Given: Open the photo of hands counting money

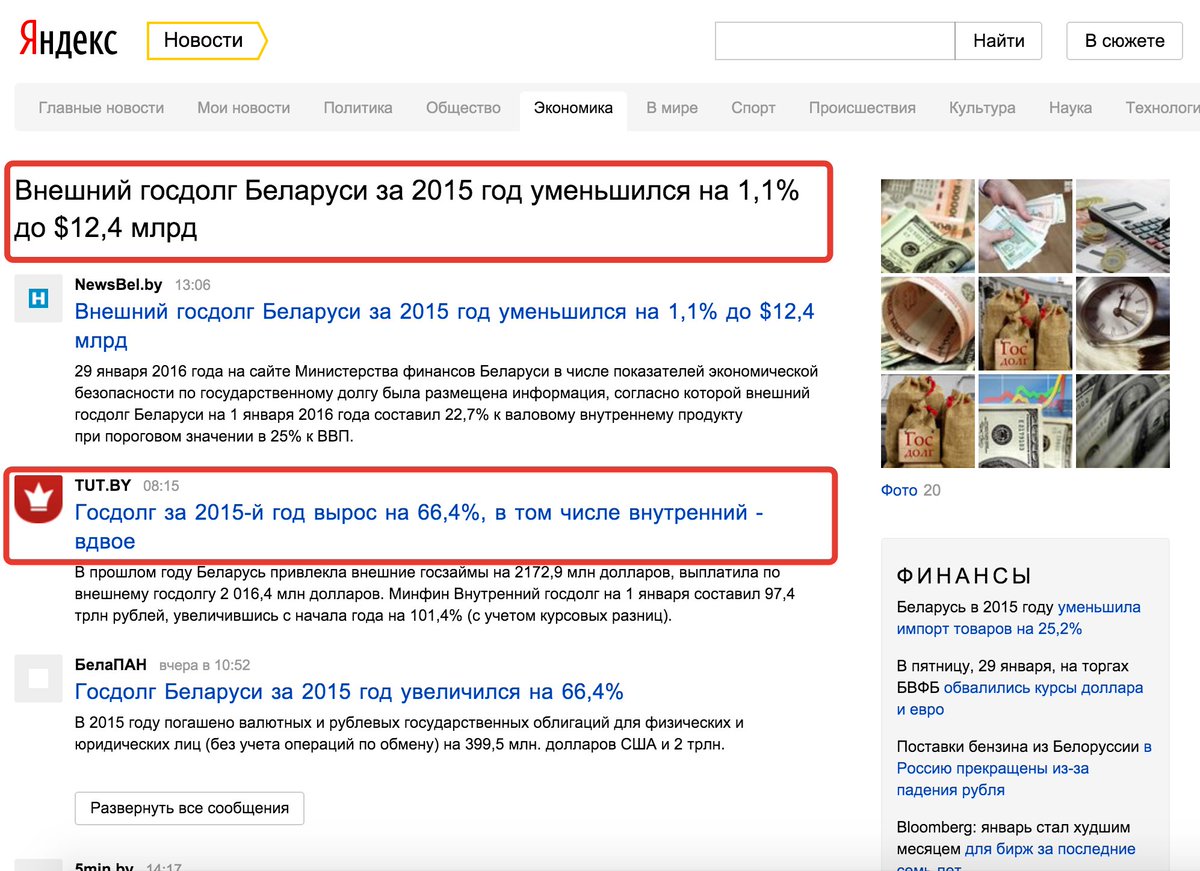Looking at the screenshot, I should click(x=1025, y=225).
